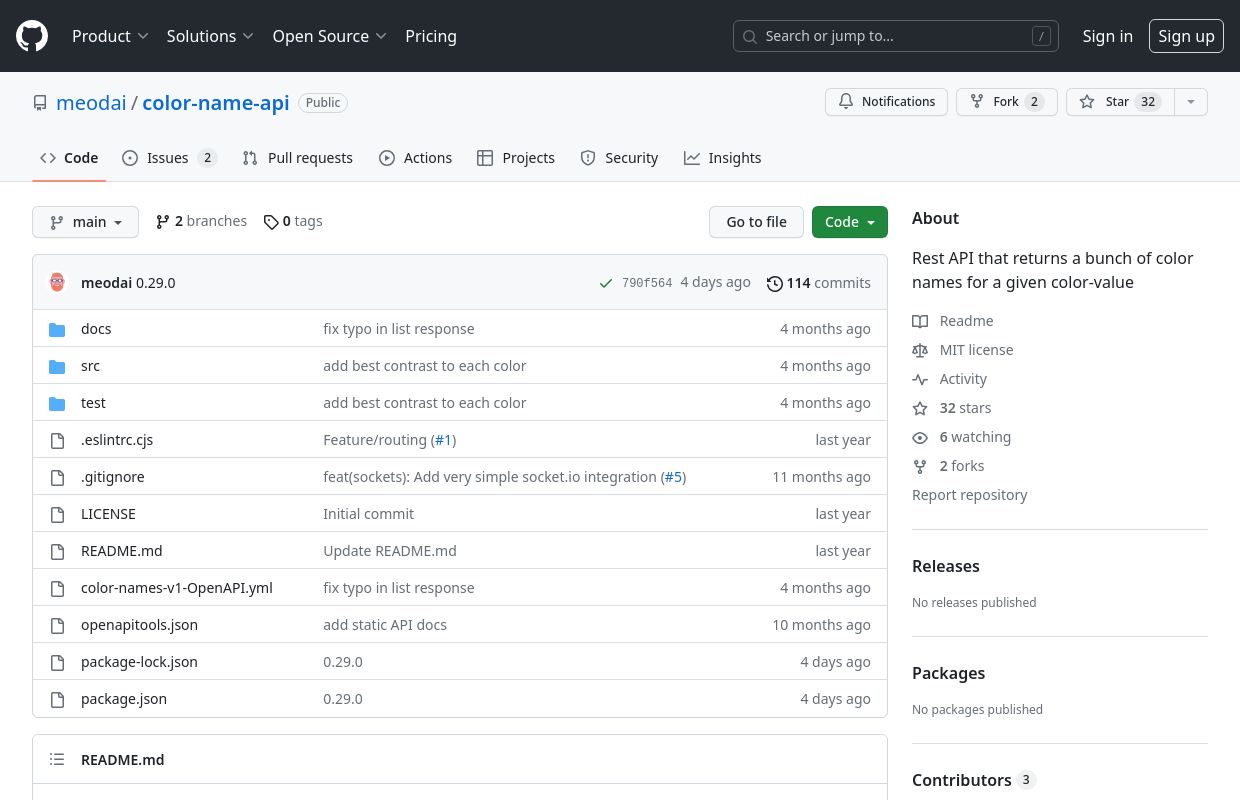Click the .eslintrc.cjs file icon
This screenshot has width=1240, height=800.
point(57,440)
